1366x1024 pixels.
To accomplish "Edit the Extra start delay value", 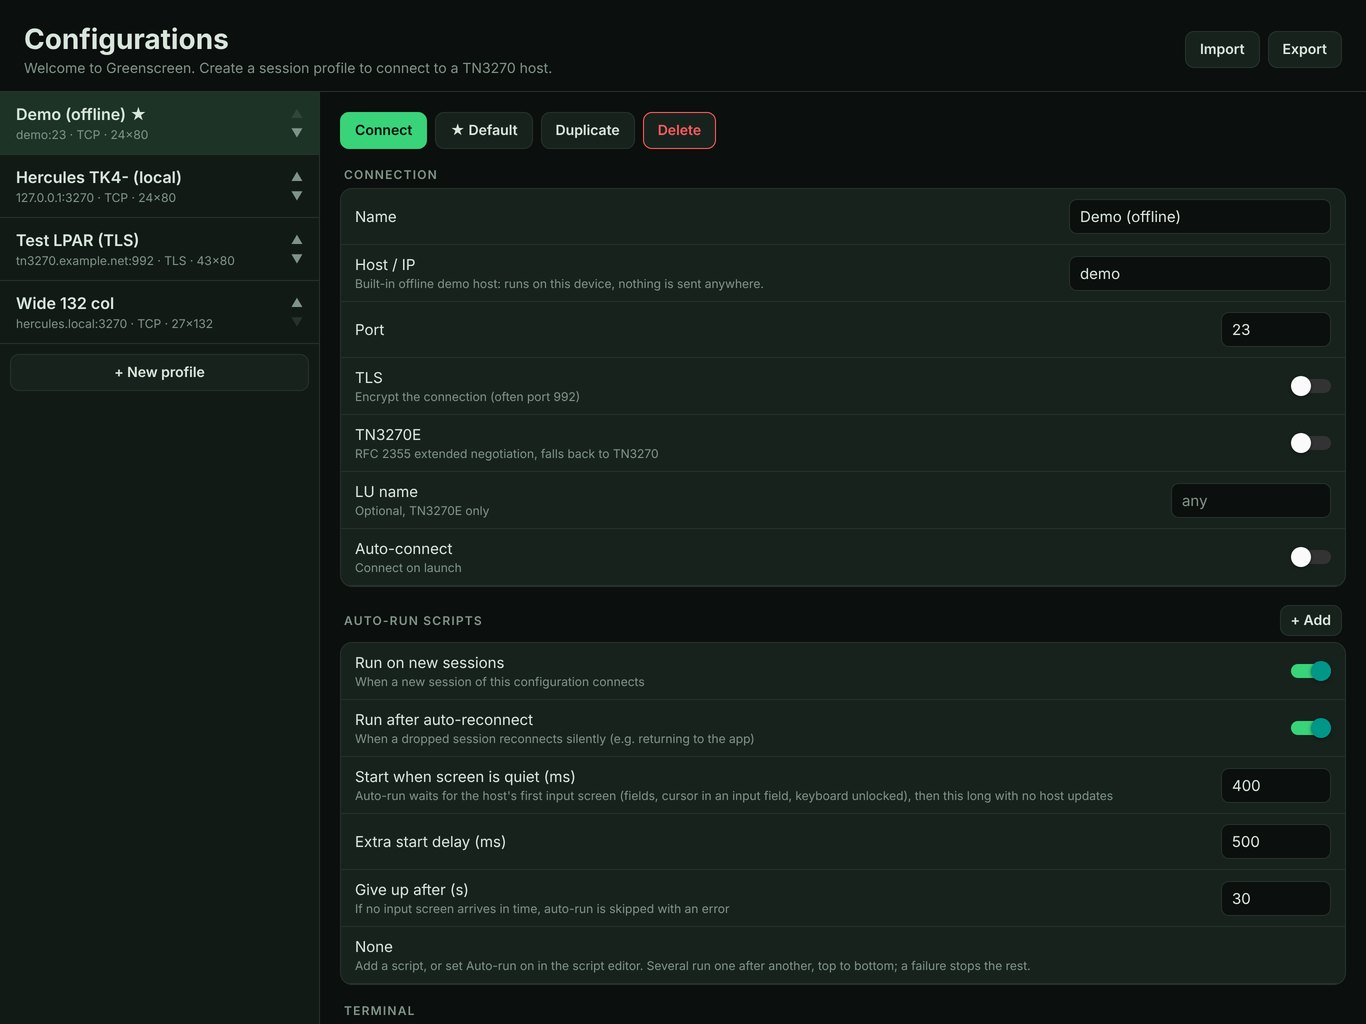I will pos(1275,842).
